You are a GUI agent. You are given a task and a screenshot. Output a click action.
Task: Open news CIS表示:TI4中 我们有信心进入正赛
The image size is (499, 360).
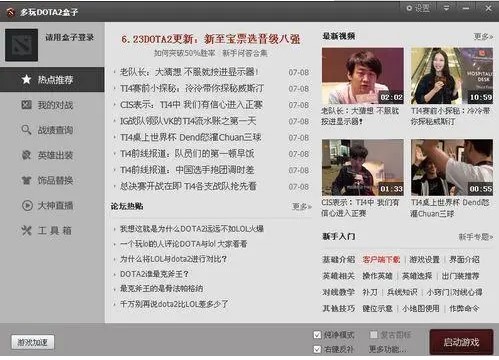click(191, 105)
